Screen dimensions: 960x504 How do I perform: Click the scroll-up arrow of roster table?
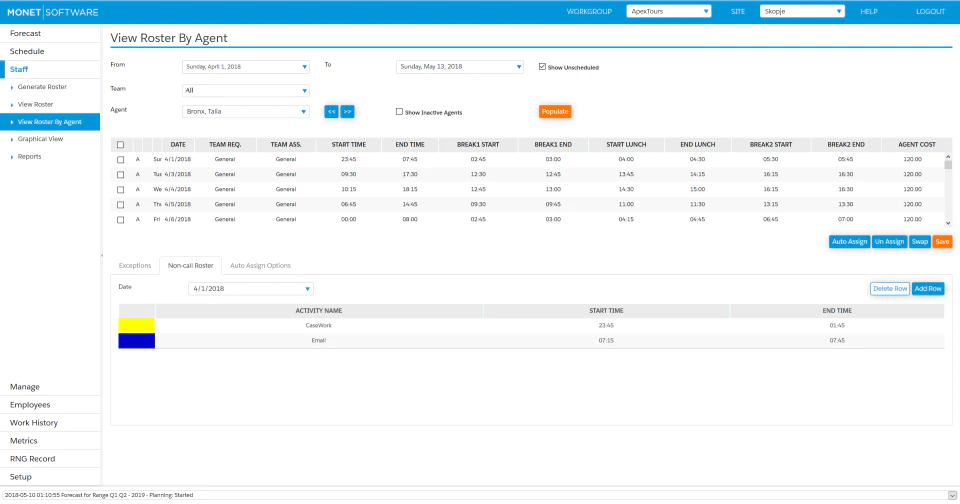(948, 157)
